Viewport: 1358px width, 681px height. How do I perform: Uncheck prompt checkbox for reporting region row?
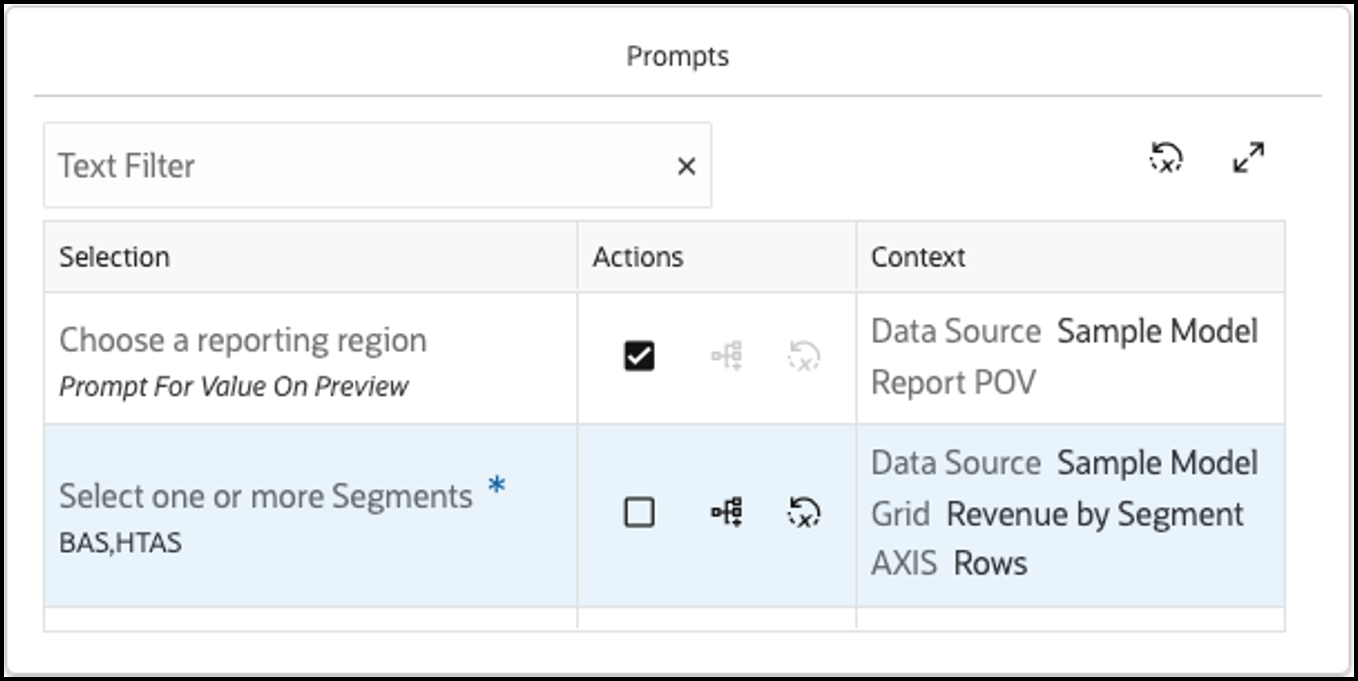(639, 356)
